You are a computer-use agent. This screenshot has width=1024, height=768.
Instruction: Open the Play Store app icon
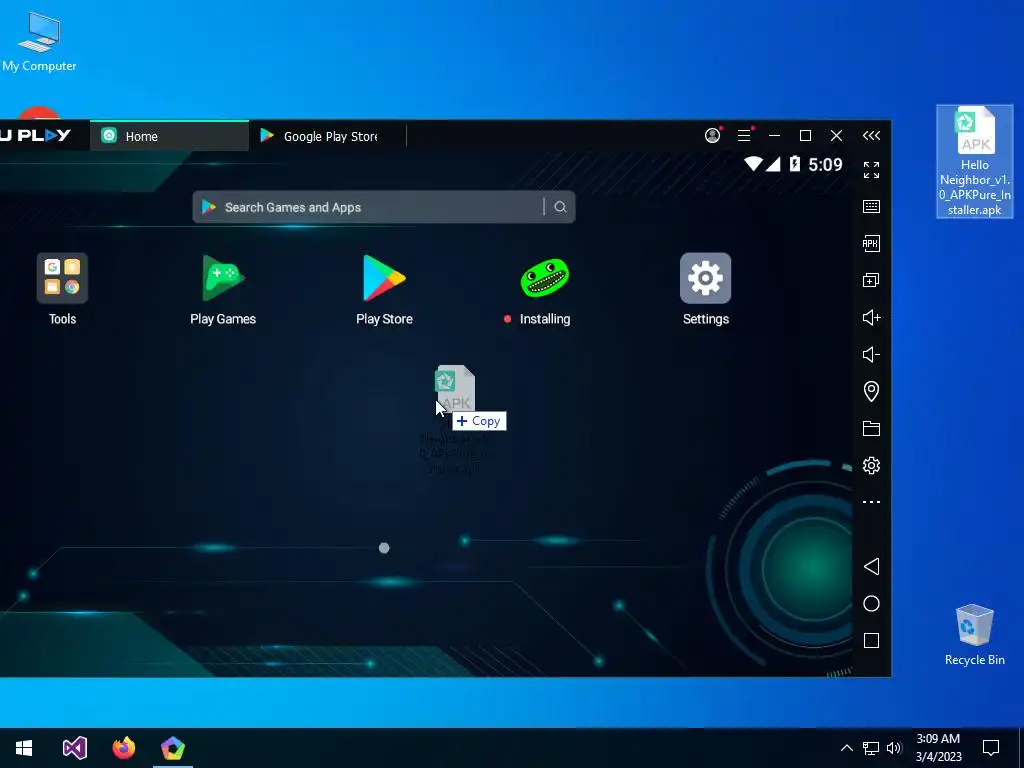click(384, 278)
